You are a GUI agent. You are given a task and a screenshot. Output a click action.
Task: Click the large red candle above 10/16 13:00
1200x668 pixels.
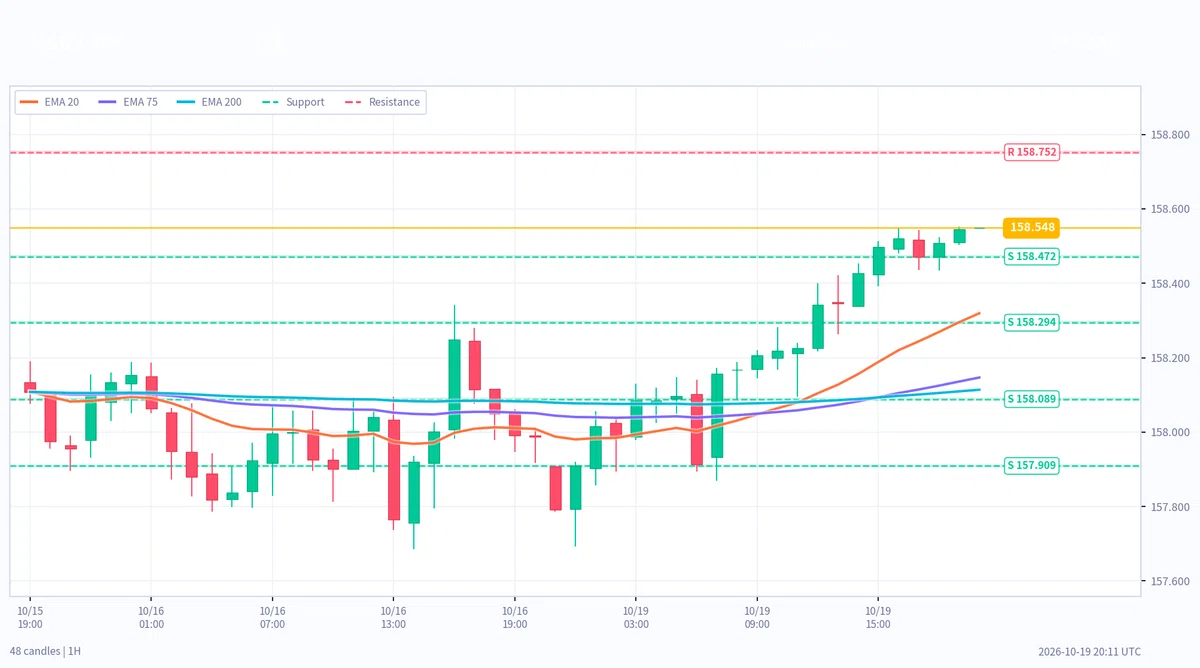point(394,470)
